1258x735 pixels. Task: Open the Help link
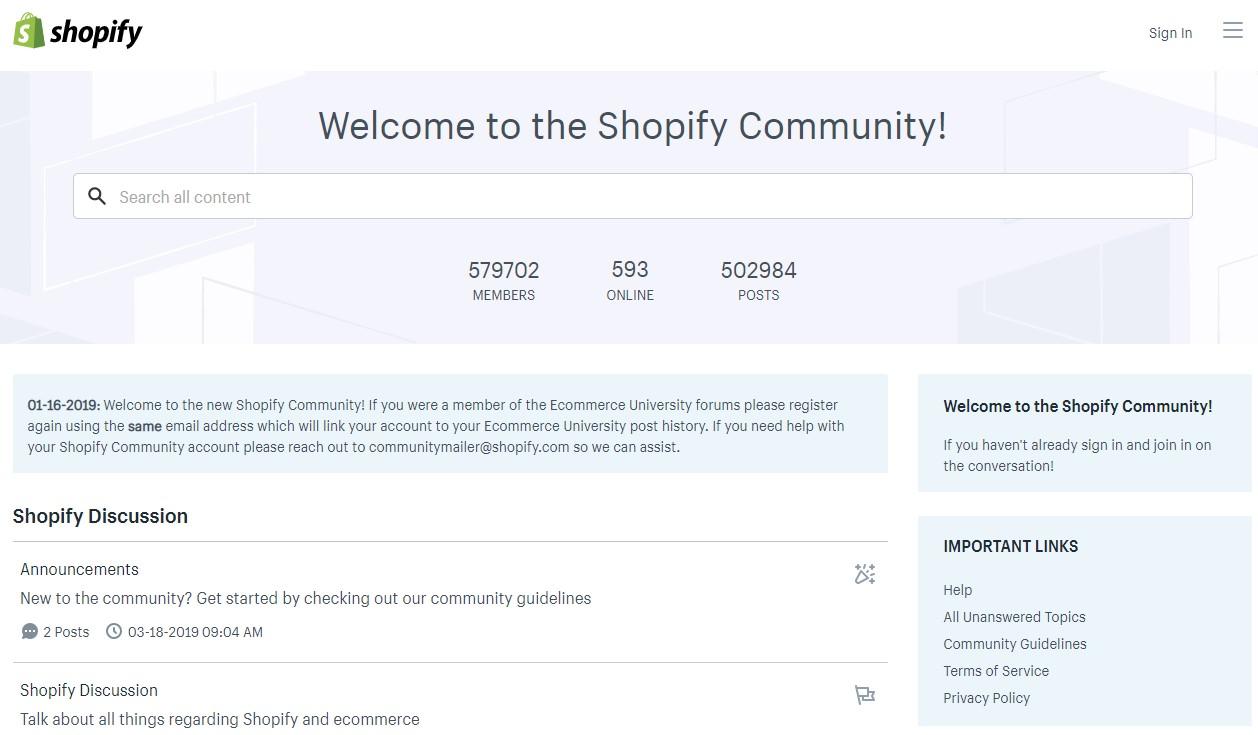point(957,590)
